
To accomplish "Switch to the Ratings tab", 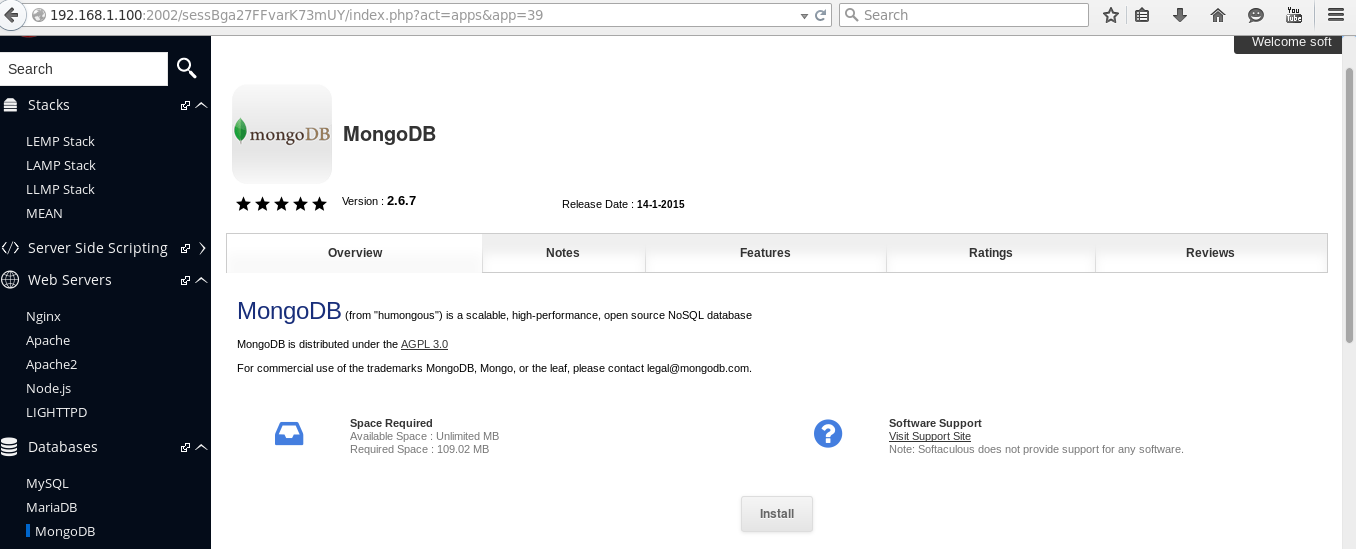I will 991,253.
